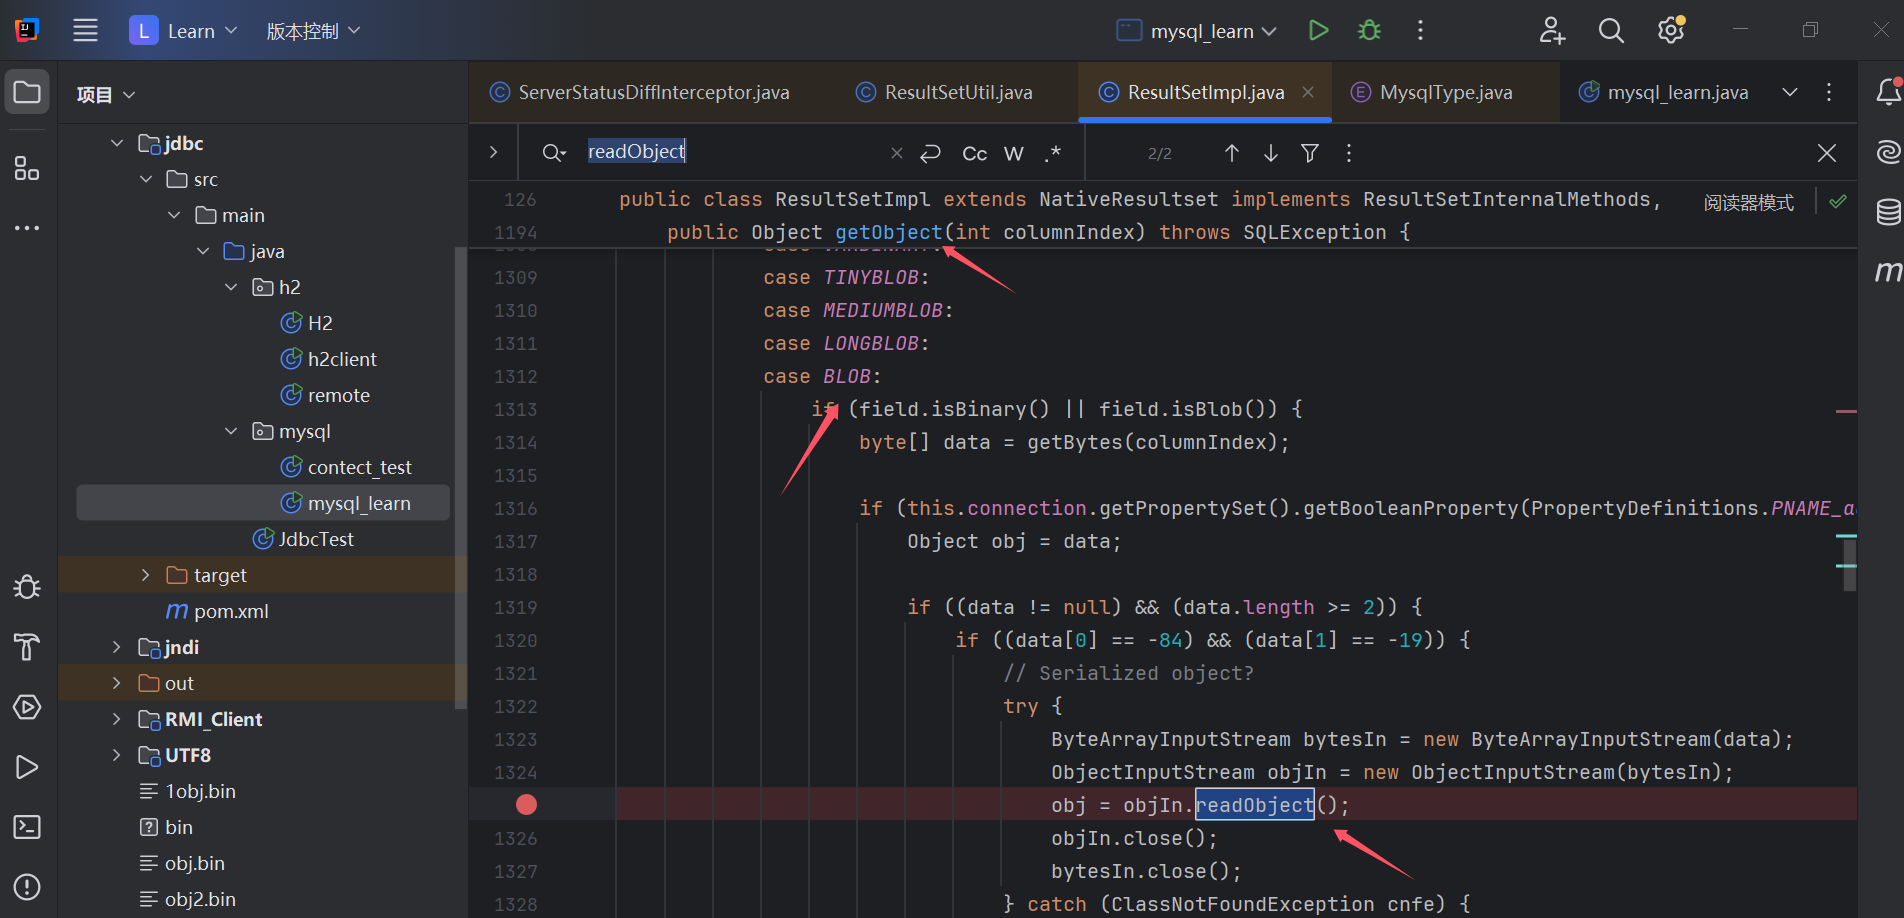Expand the target folder
Viewport: 1904px width, 918px height.
pyautogui.click(x=146, y=575)
